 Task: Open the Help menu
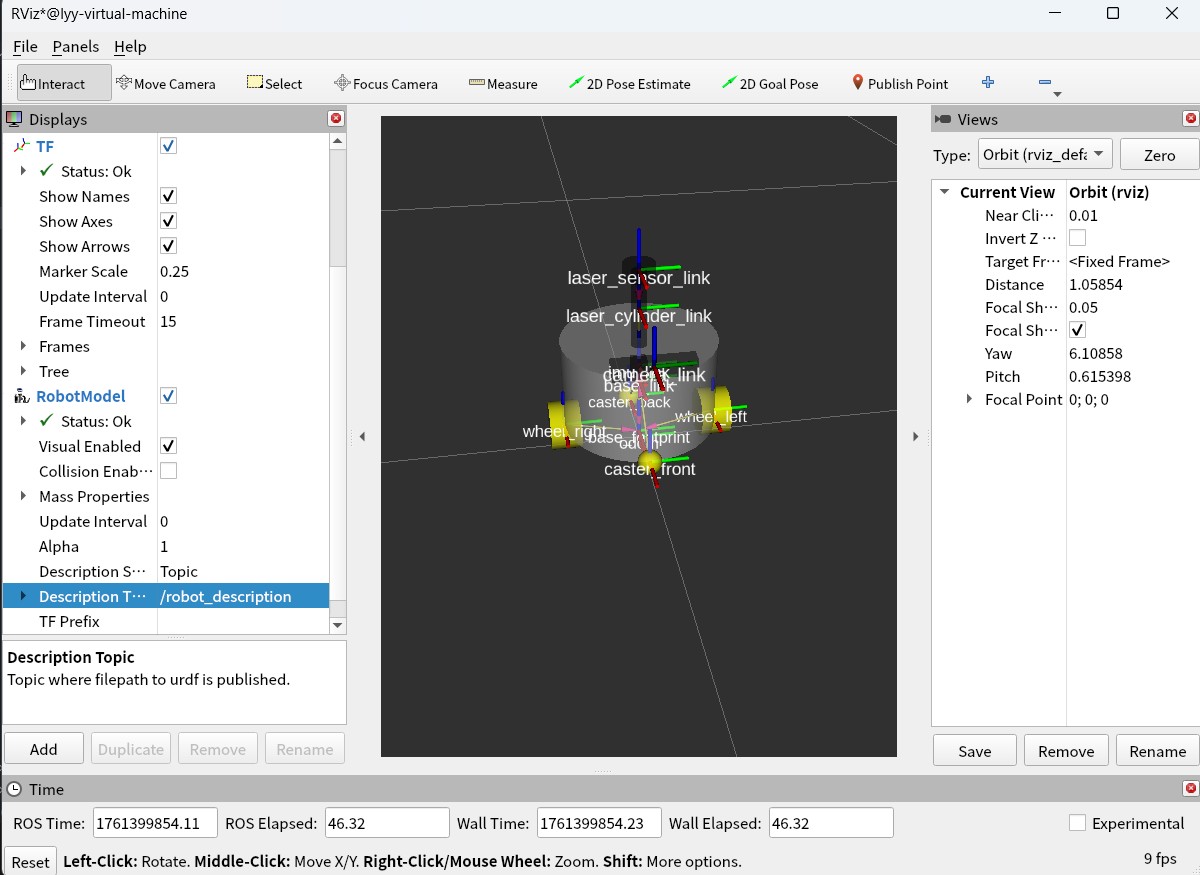click(130, 46)
